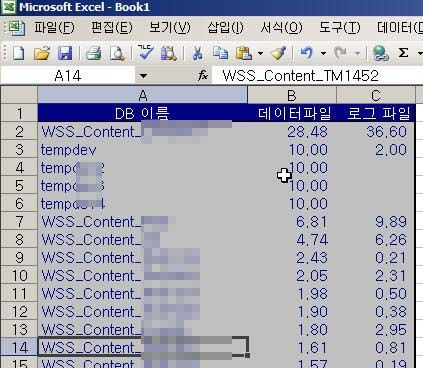
Task: Open the 도구(T) menu
Action: tap(340, 28)
